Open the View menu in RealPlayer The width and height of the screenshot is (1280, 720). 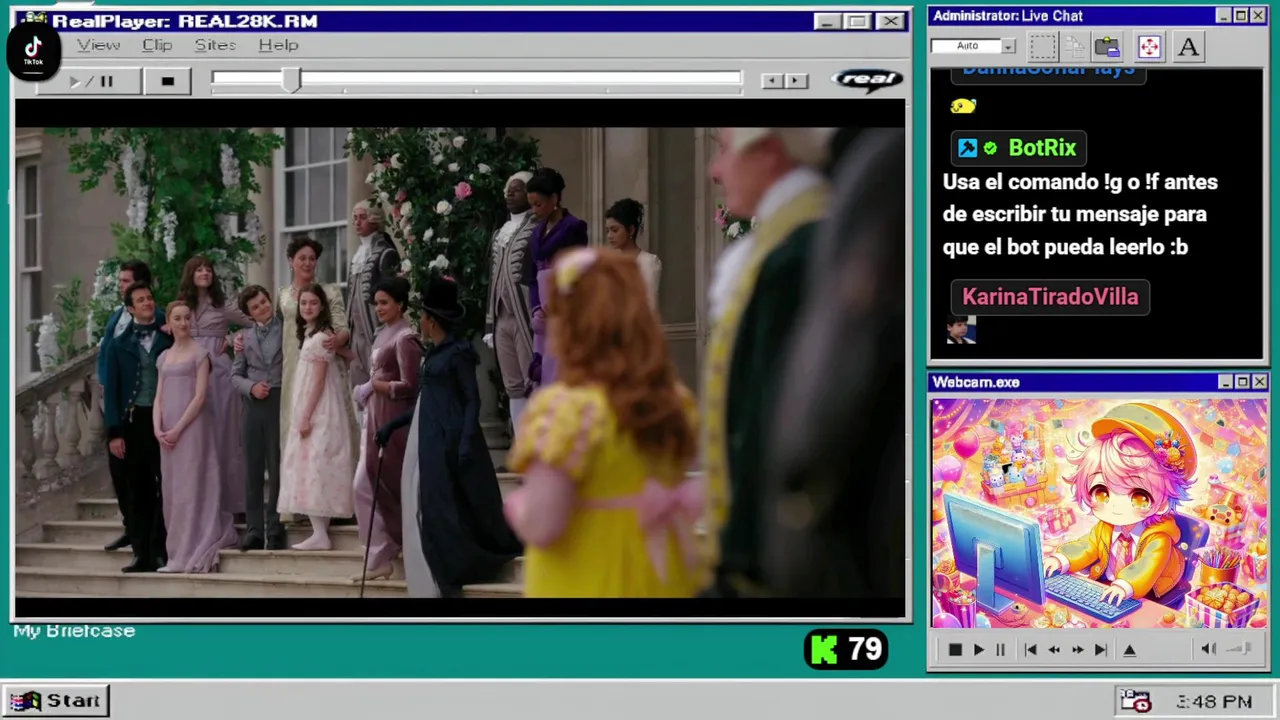pyautogui.click(x=99, y=45)
